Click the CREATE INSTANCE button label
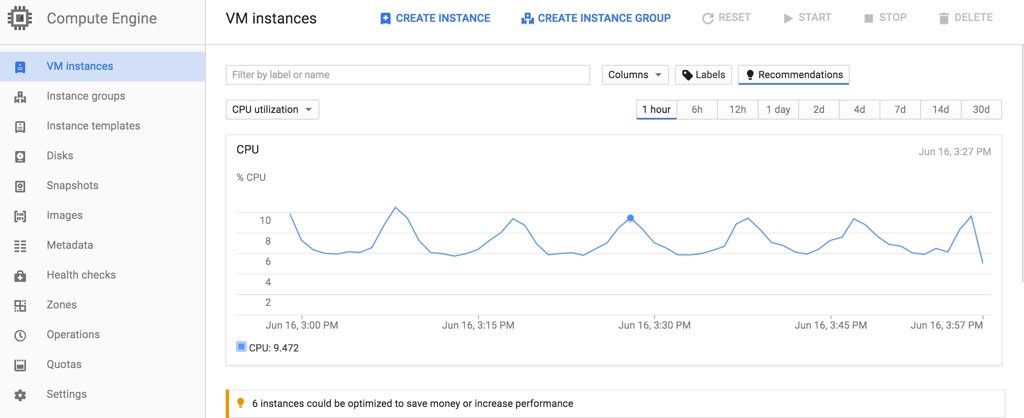1024x418 pixels. [443, 18]
